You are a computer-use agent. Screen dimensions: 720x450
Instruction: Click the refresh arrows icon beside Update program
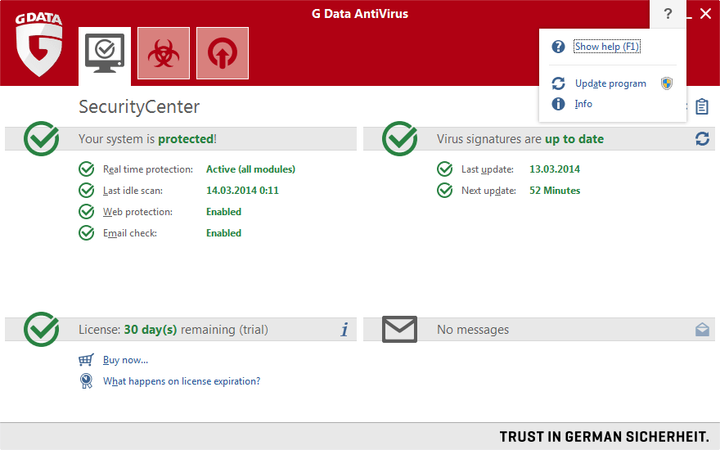point(558,84)
